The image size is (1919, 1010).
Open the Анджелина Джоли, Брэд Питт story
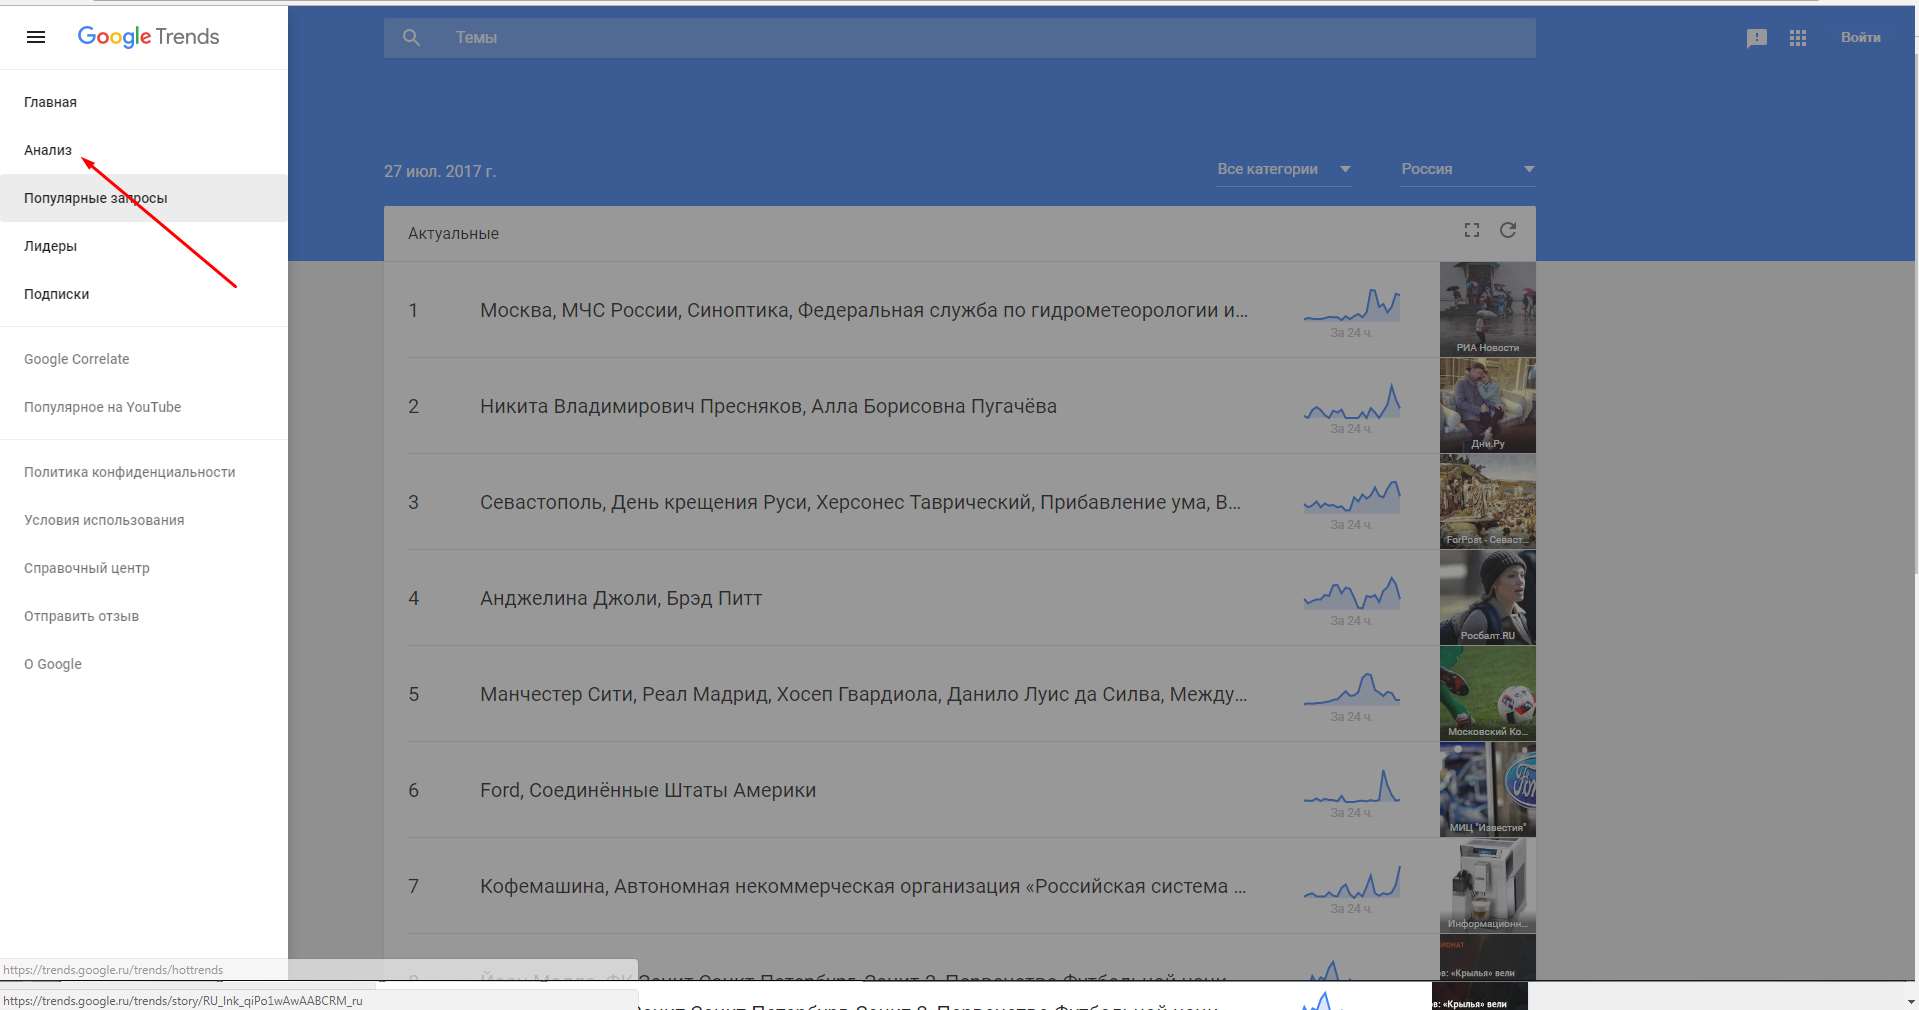pos(621,598)
